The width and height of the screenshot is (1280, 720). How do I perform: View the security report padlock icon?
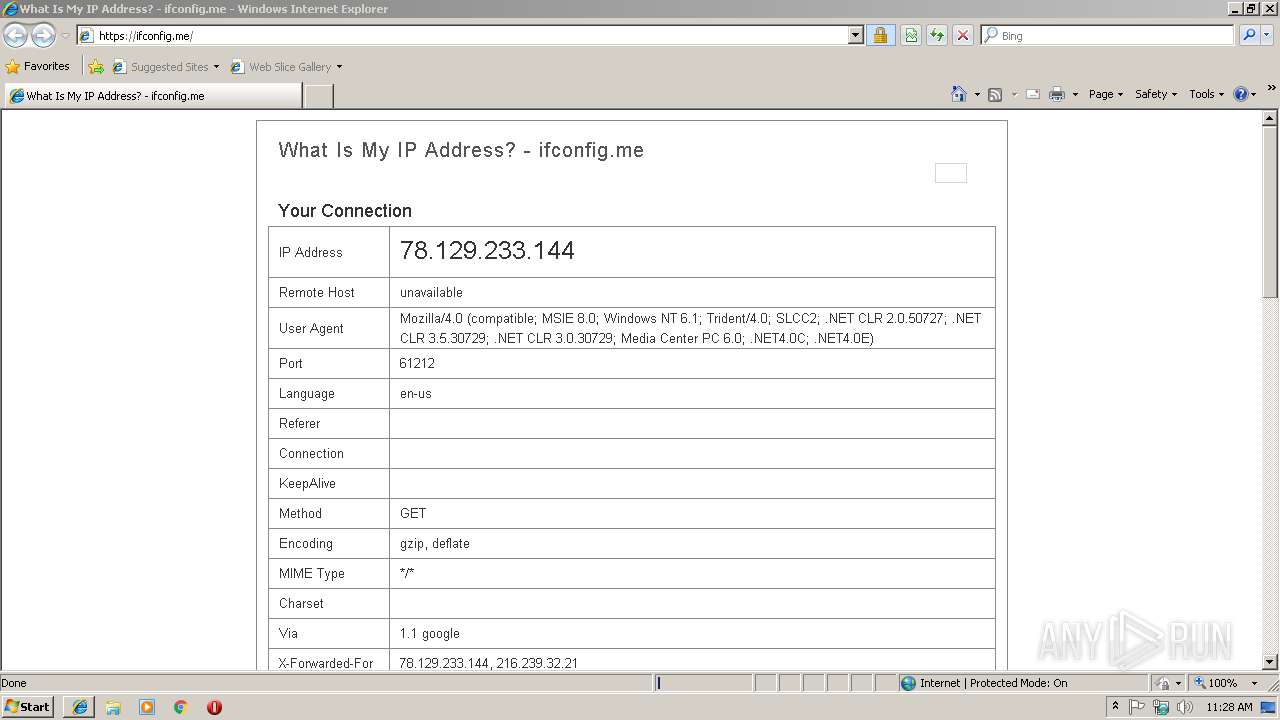pos(880,36)
